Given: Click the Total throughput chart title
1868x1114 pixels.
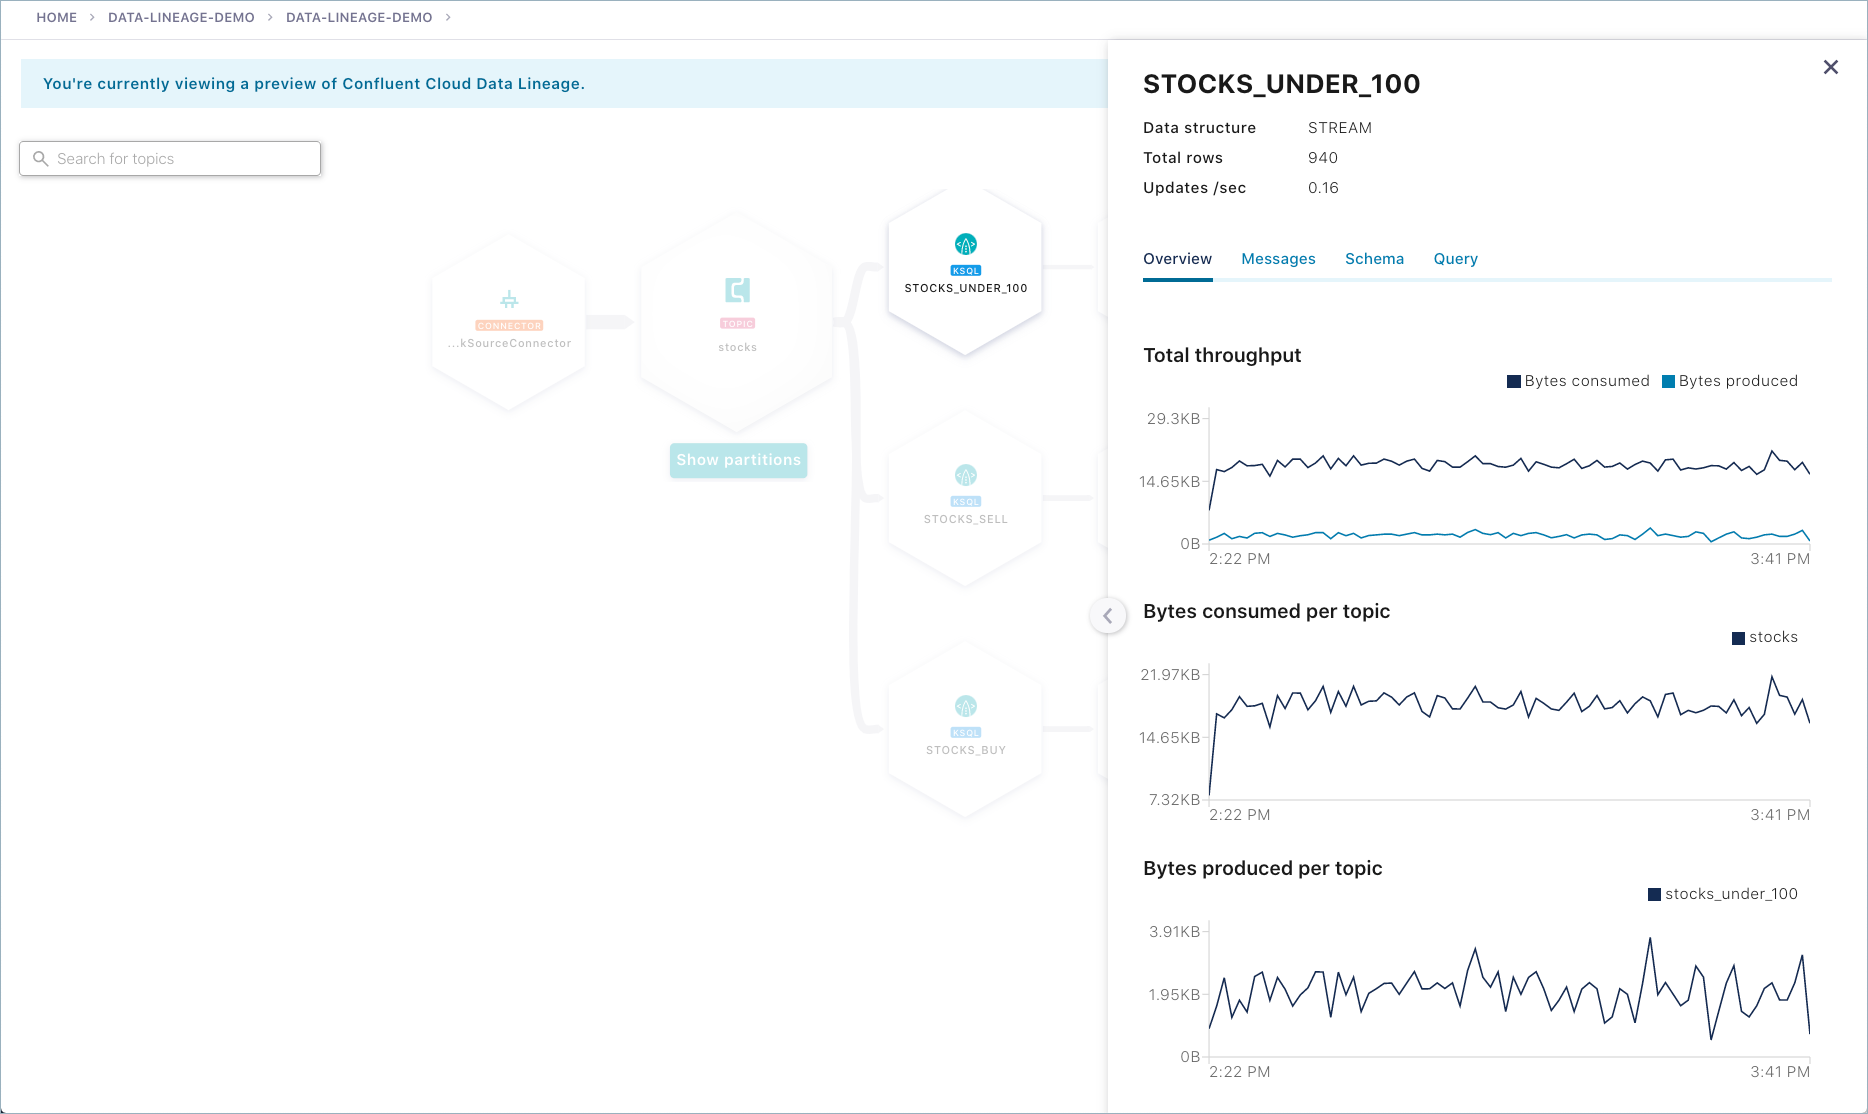Looking at the screenshot, I should 1222,355.
